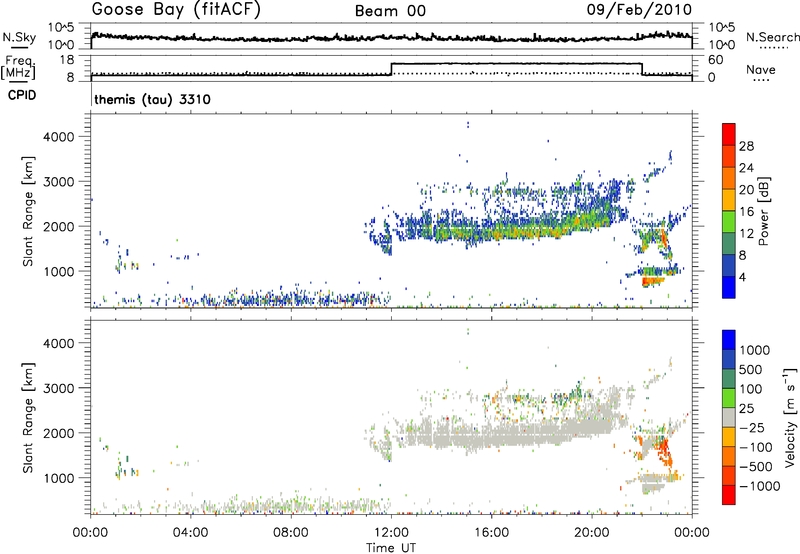The height and width of the screenshot is (554, 800).
Task: Click the blue swatch at Power colorbar bottom
Action: point(729,287)
